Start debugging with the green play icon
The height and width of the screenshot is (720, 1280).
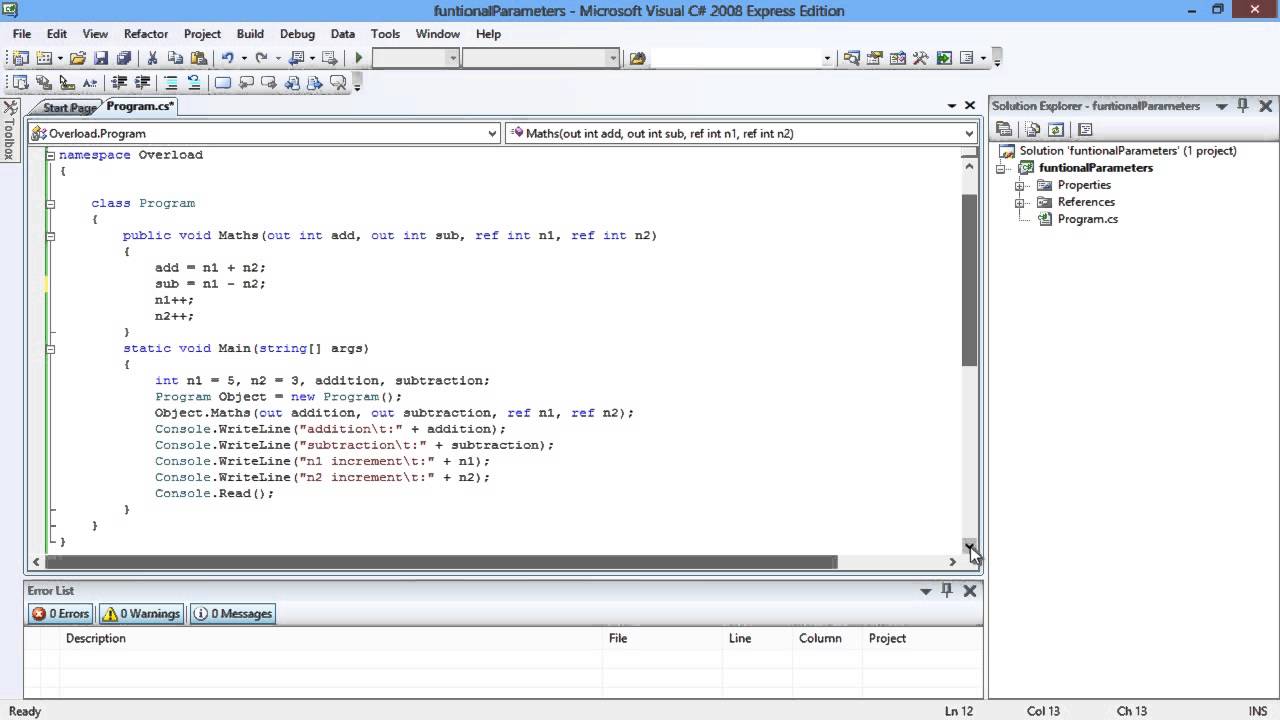(358, 58)
